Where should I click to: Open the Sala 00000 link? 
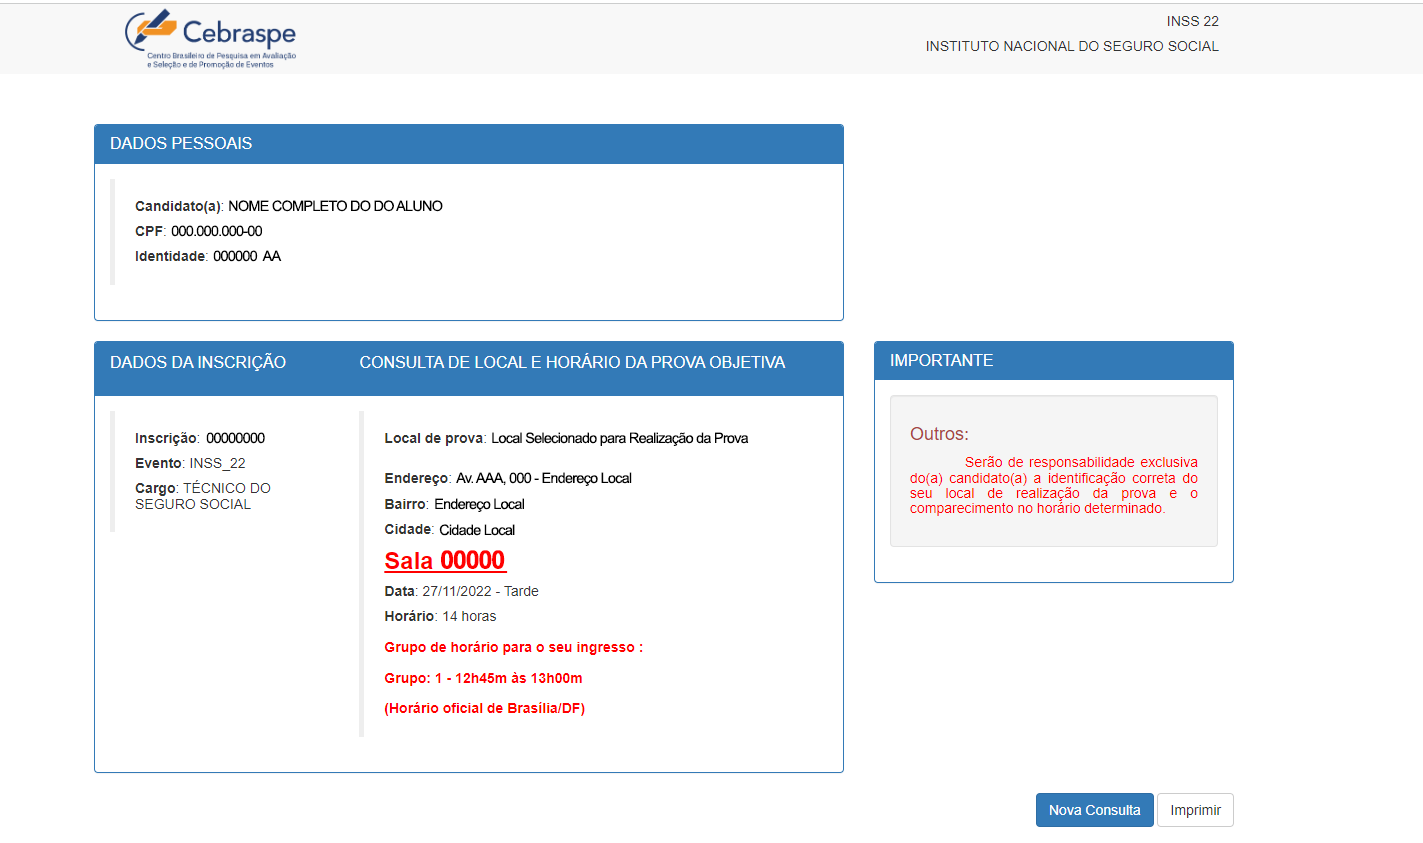pyautogui.click(x=444, y=560)
